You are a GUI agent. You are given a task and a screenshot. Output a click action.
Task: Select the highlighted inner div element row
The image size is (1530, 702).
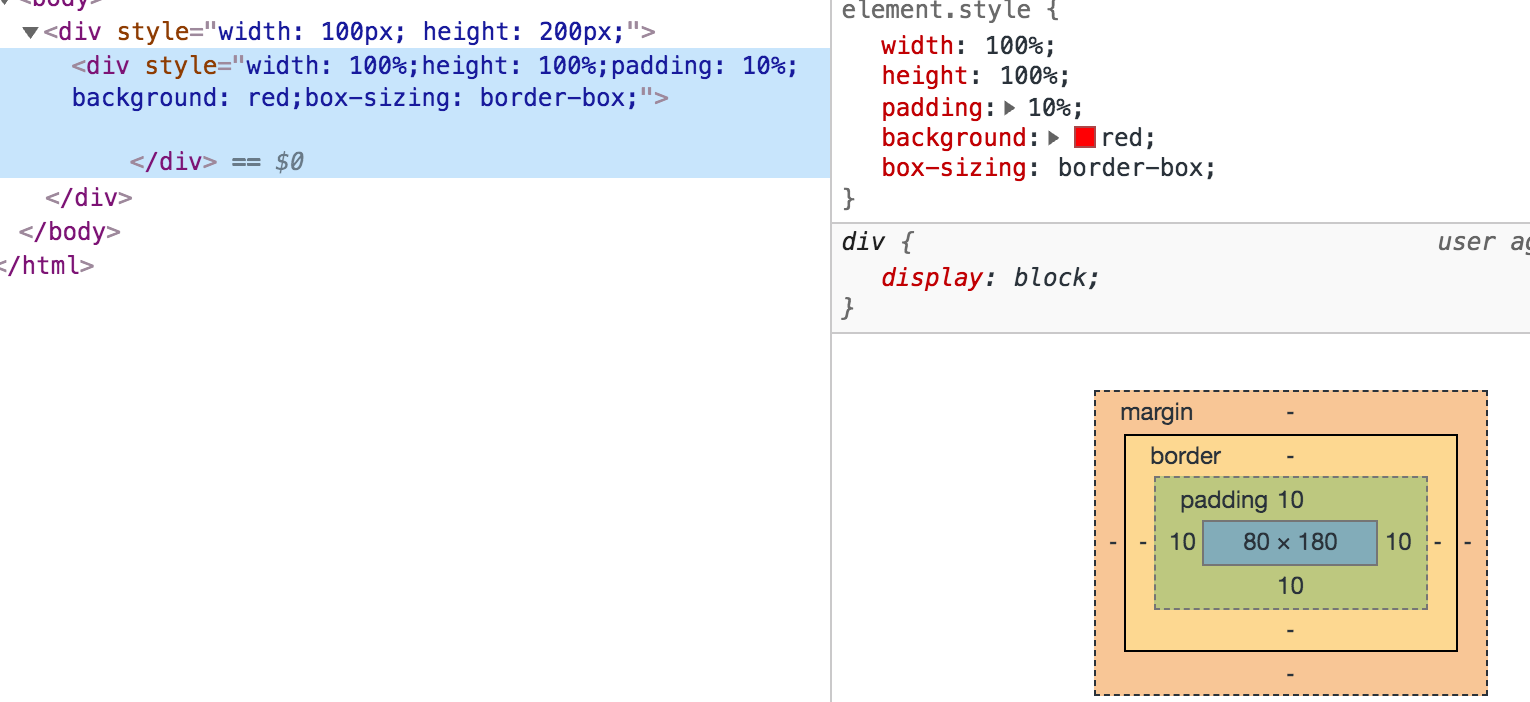[x=415, y=113]
